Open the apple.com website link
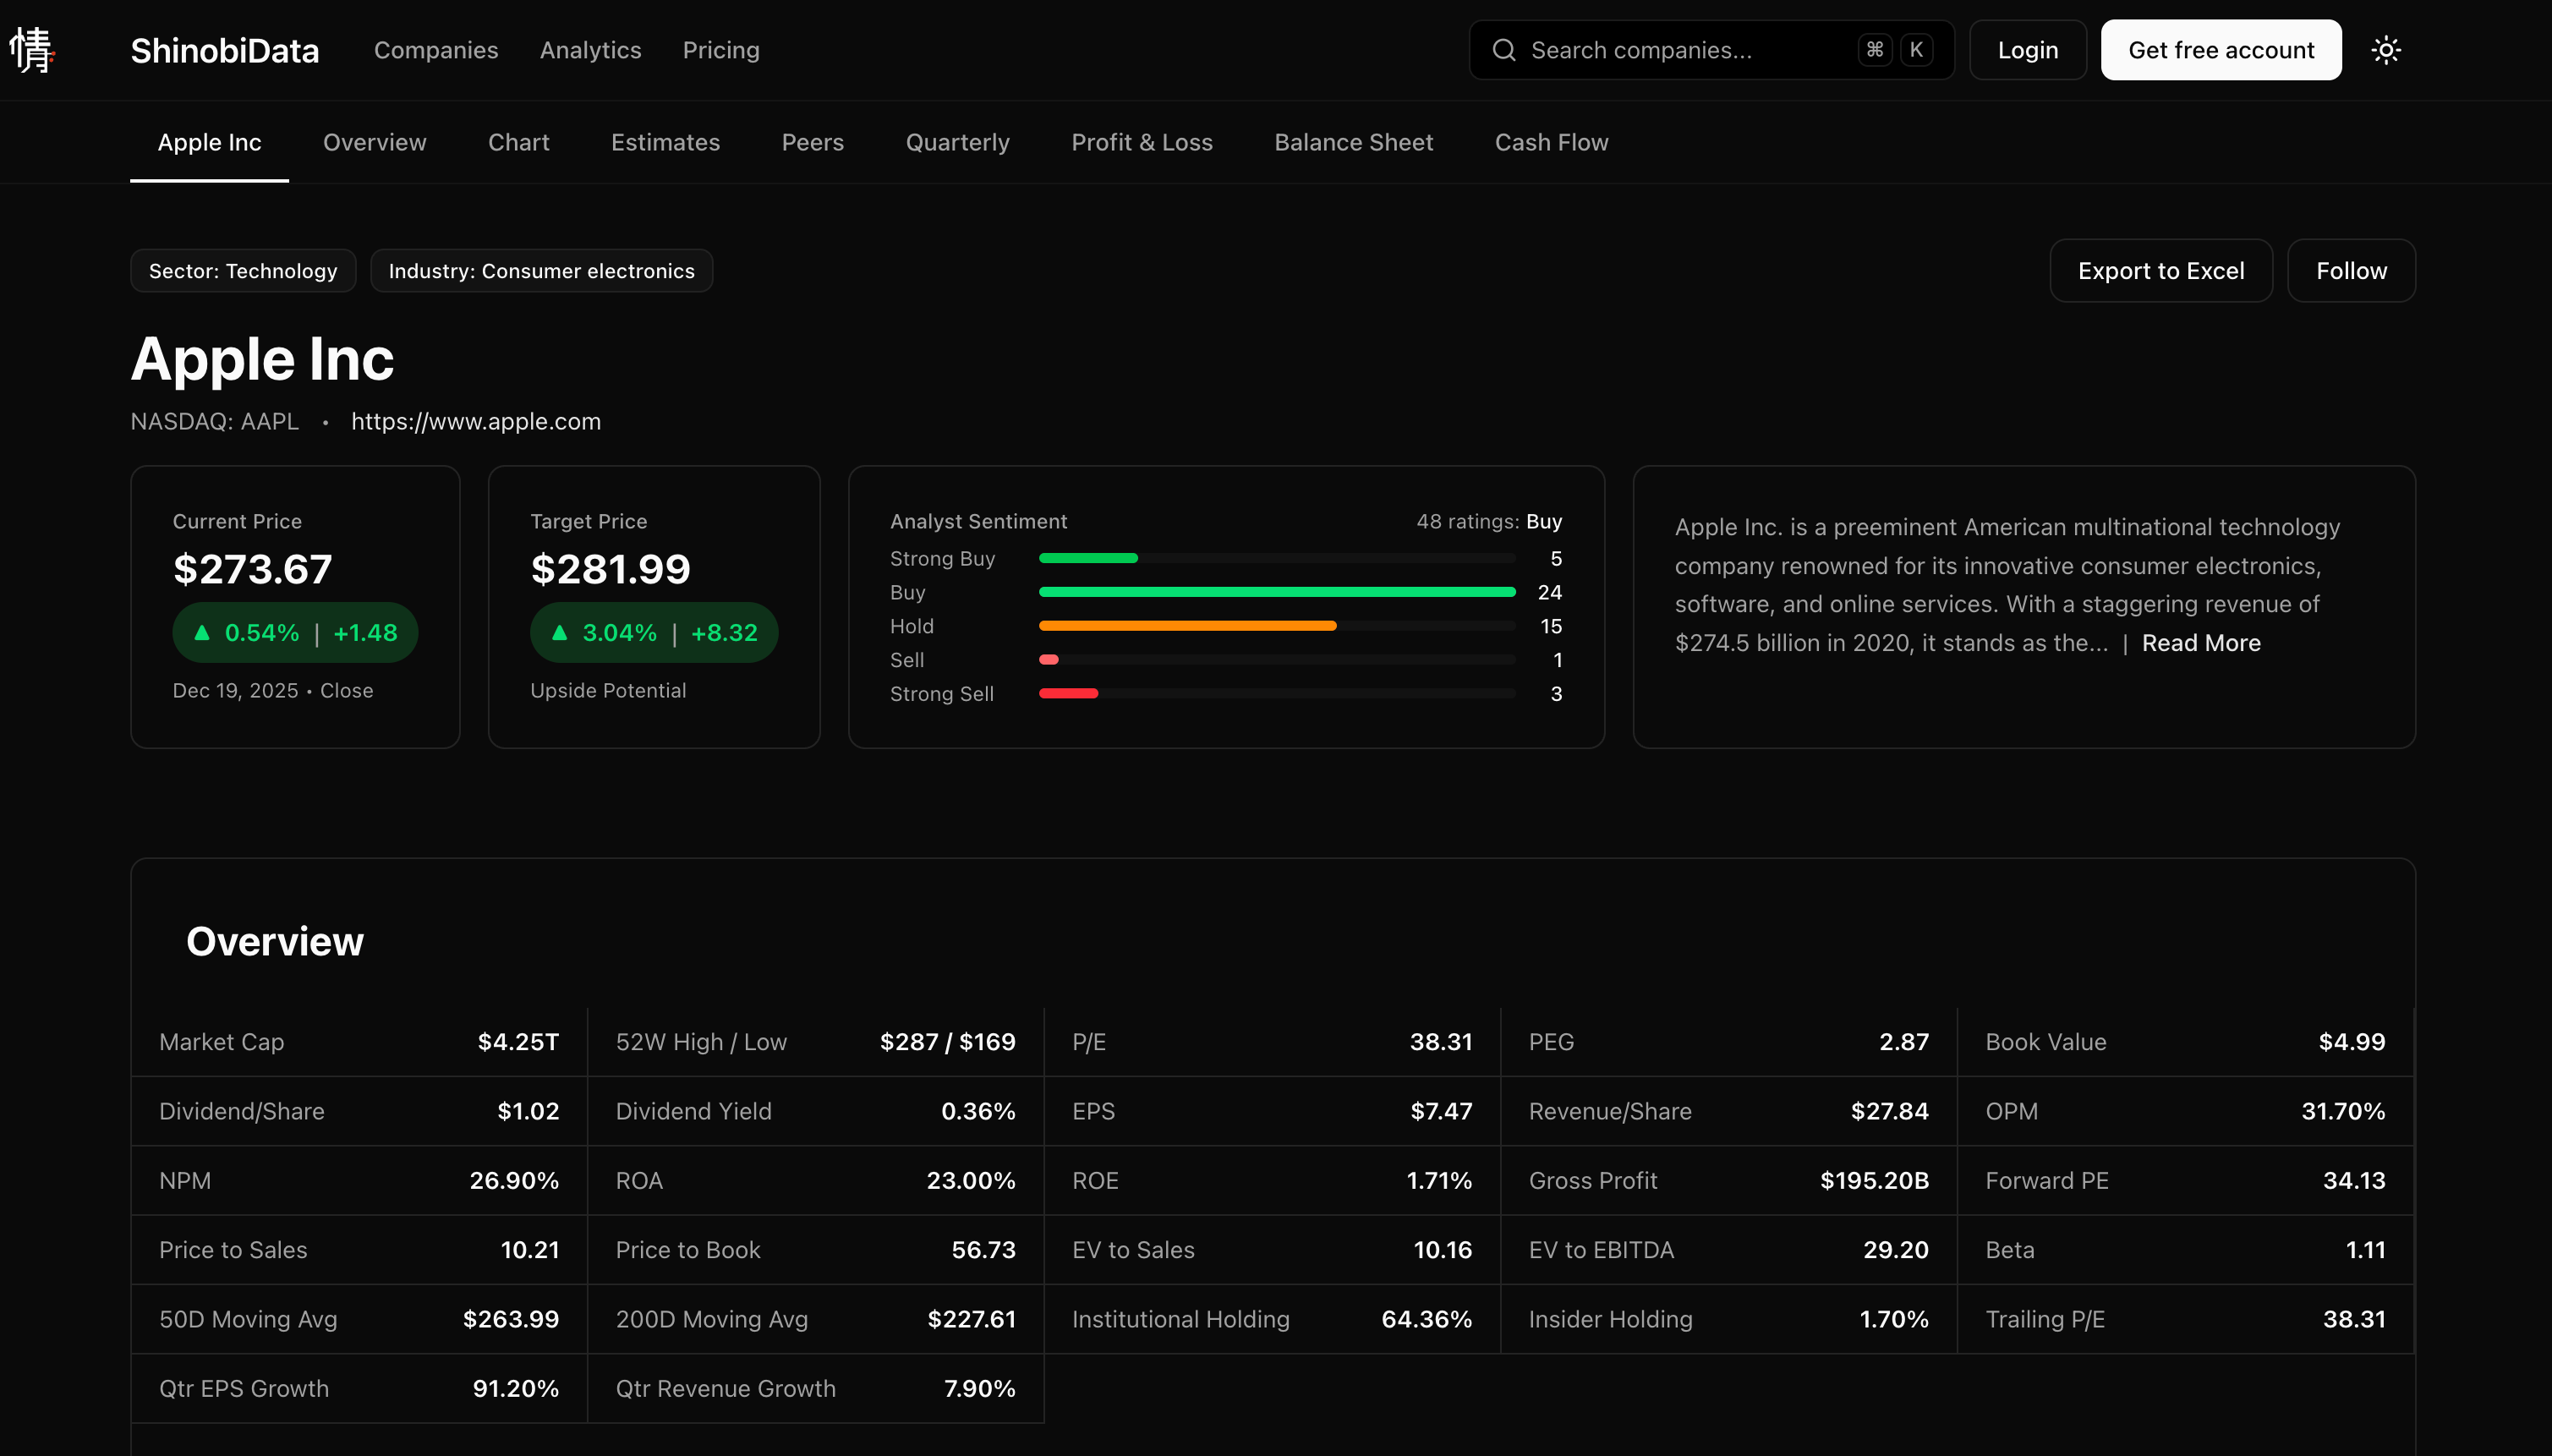 pyautogui.click(x=476, y=421)
